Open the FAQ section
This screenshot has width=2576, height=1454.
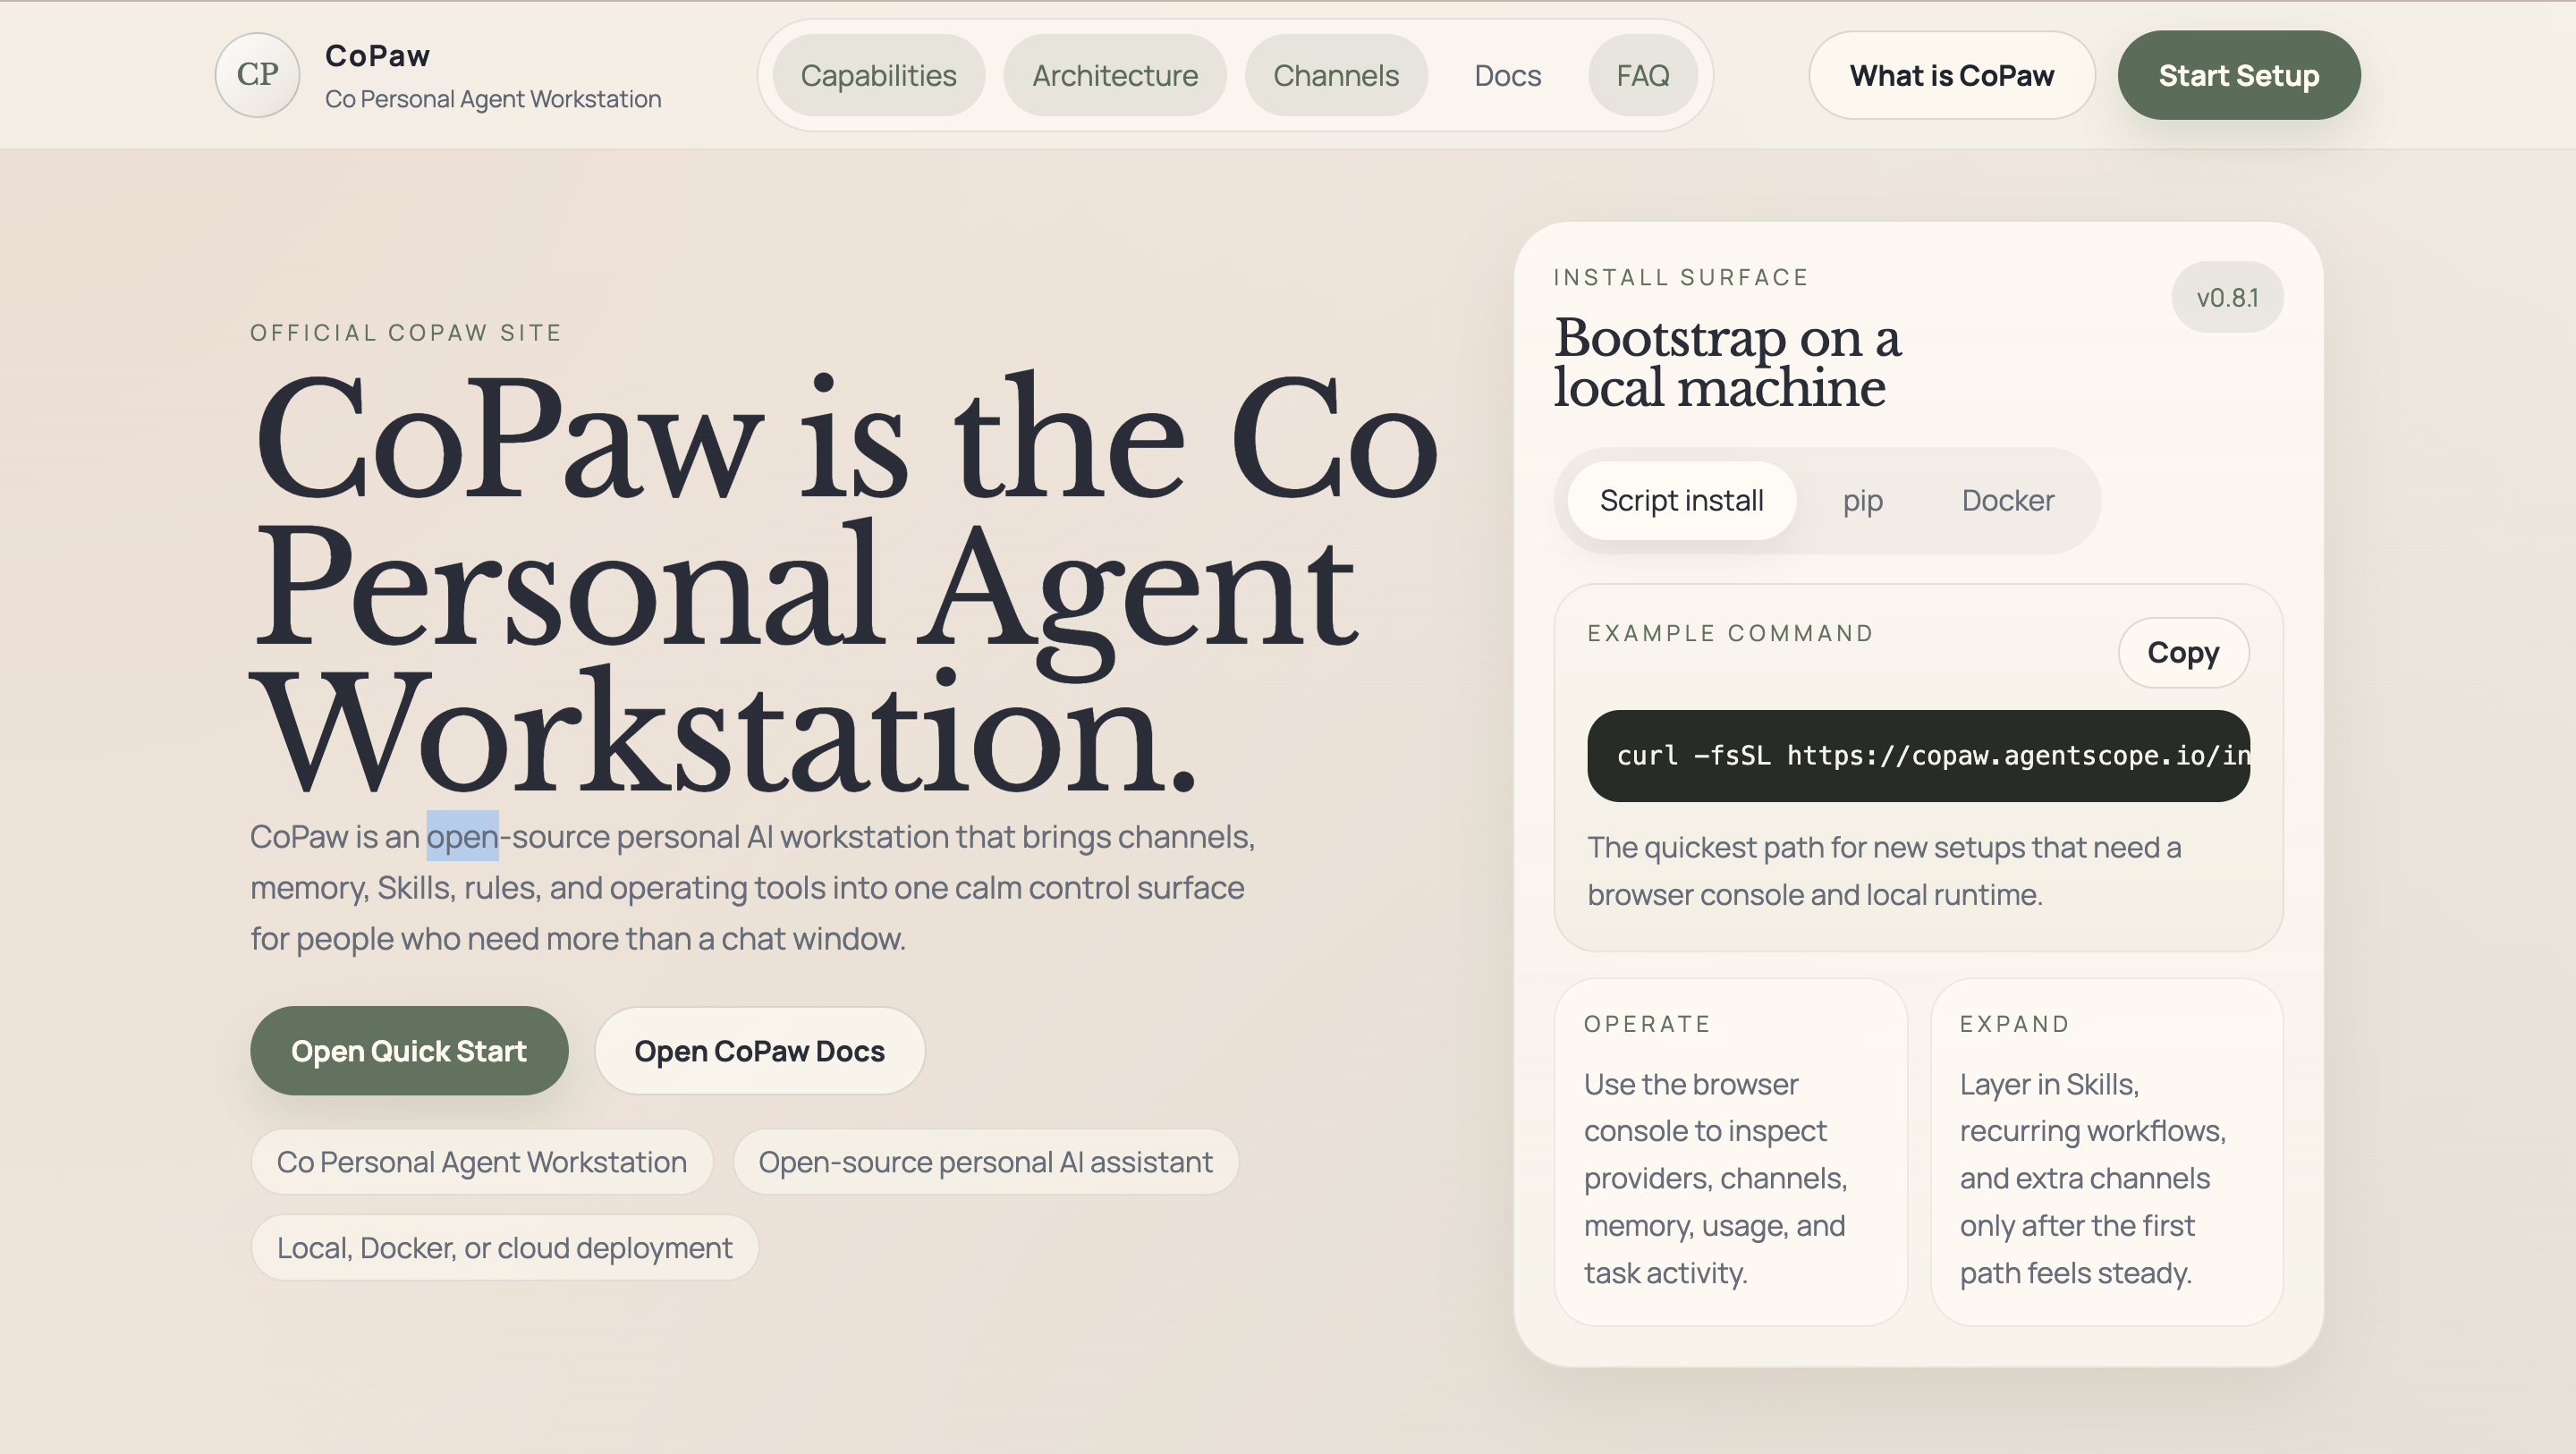pyautogui.click(x=1643, y=75)
